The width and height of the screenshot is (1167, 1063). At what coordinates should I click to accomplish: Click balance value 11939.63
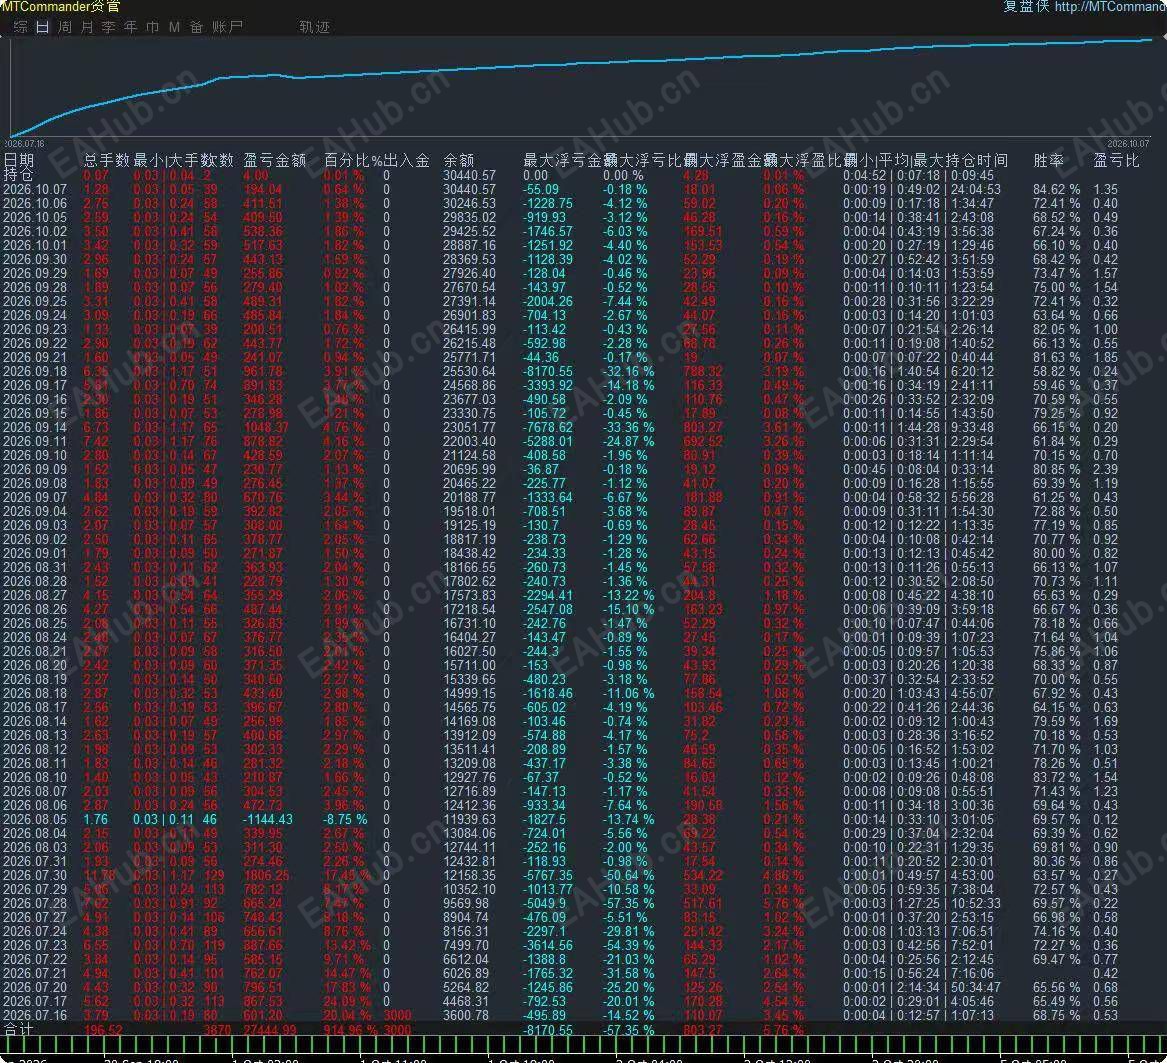pyautogui.click(x=469, y=820)
